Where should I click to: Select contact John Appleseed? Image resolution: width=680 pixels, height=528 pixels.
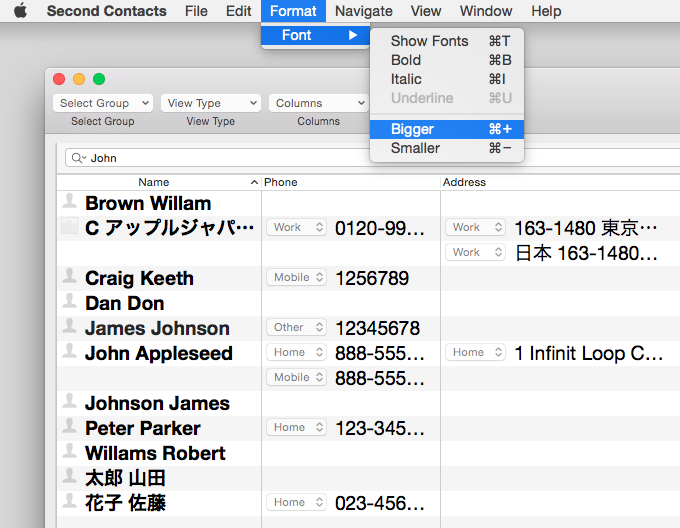(x=159, y=353)
